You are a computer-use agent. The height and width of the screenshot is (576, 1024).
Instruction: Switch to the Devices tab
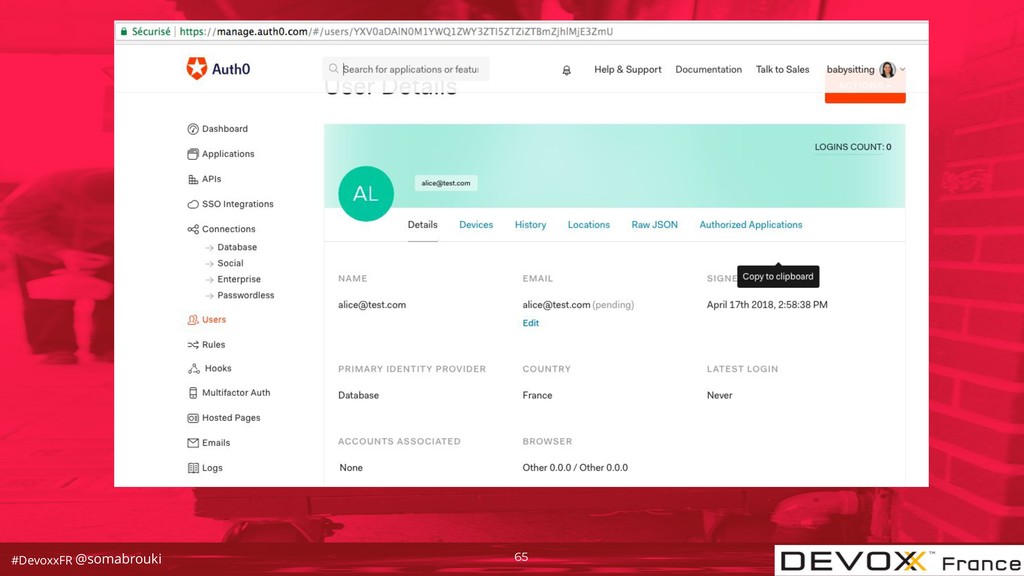tap(476, 225)
